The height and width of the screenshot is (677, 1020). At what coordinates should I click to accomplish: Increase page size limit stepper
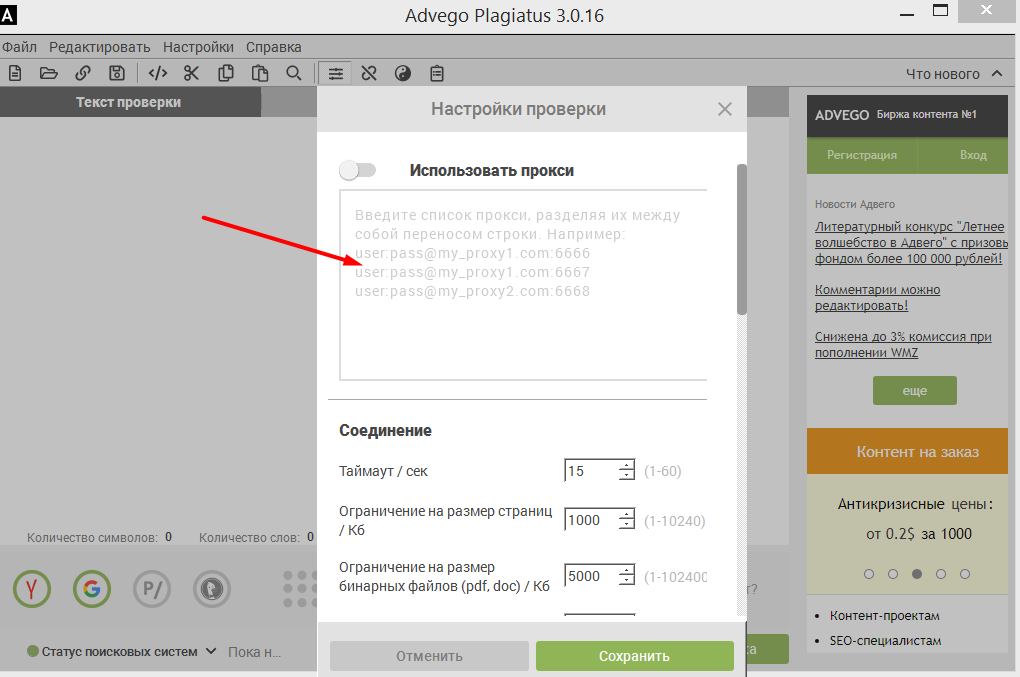coord(626,514)
